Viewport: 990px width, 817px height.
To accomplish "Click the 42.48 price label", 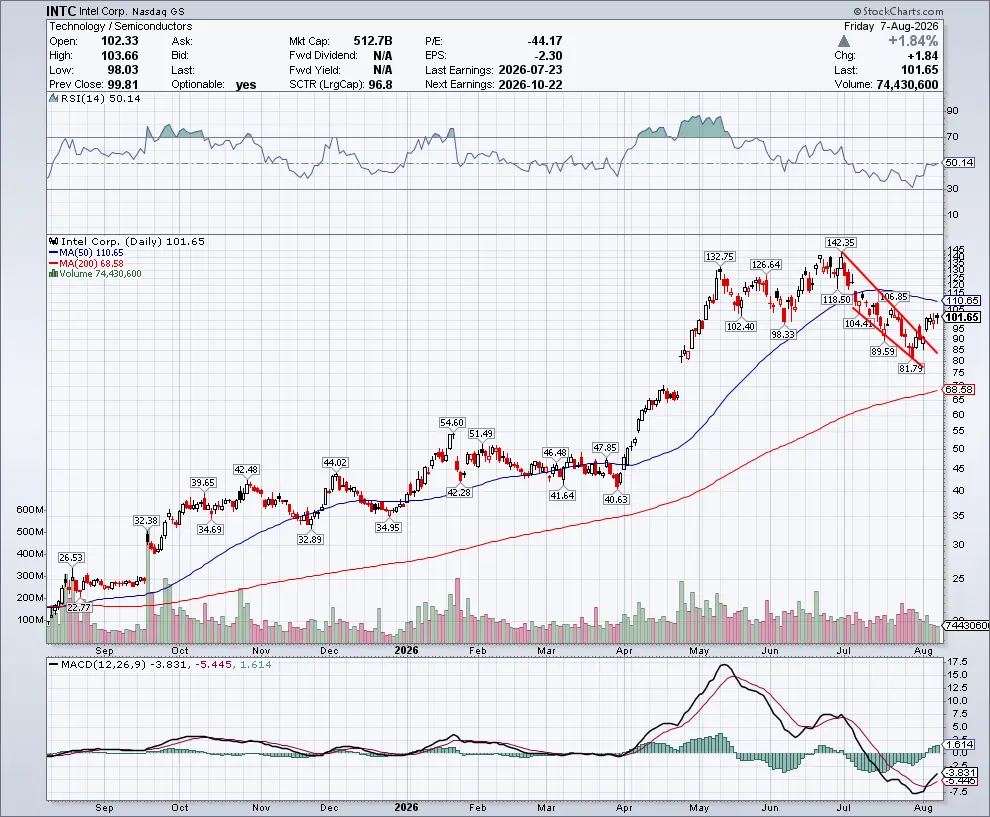I will pyautogui.click(x=246, y=470).
